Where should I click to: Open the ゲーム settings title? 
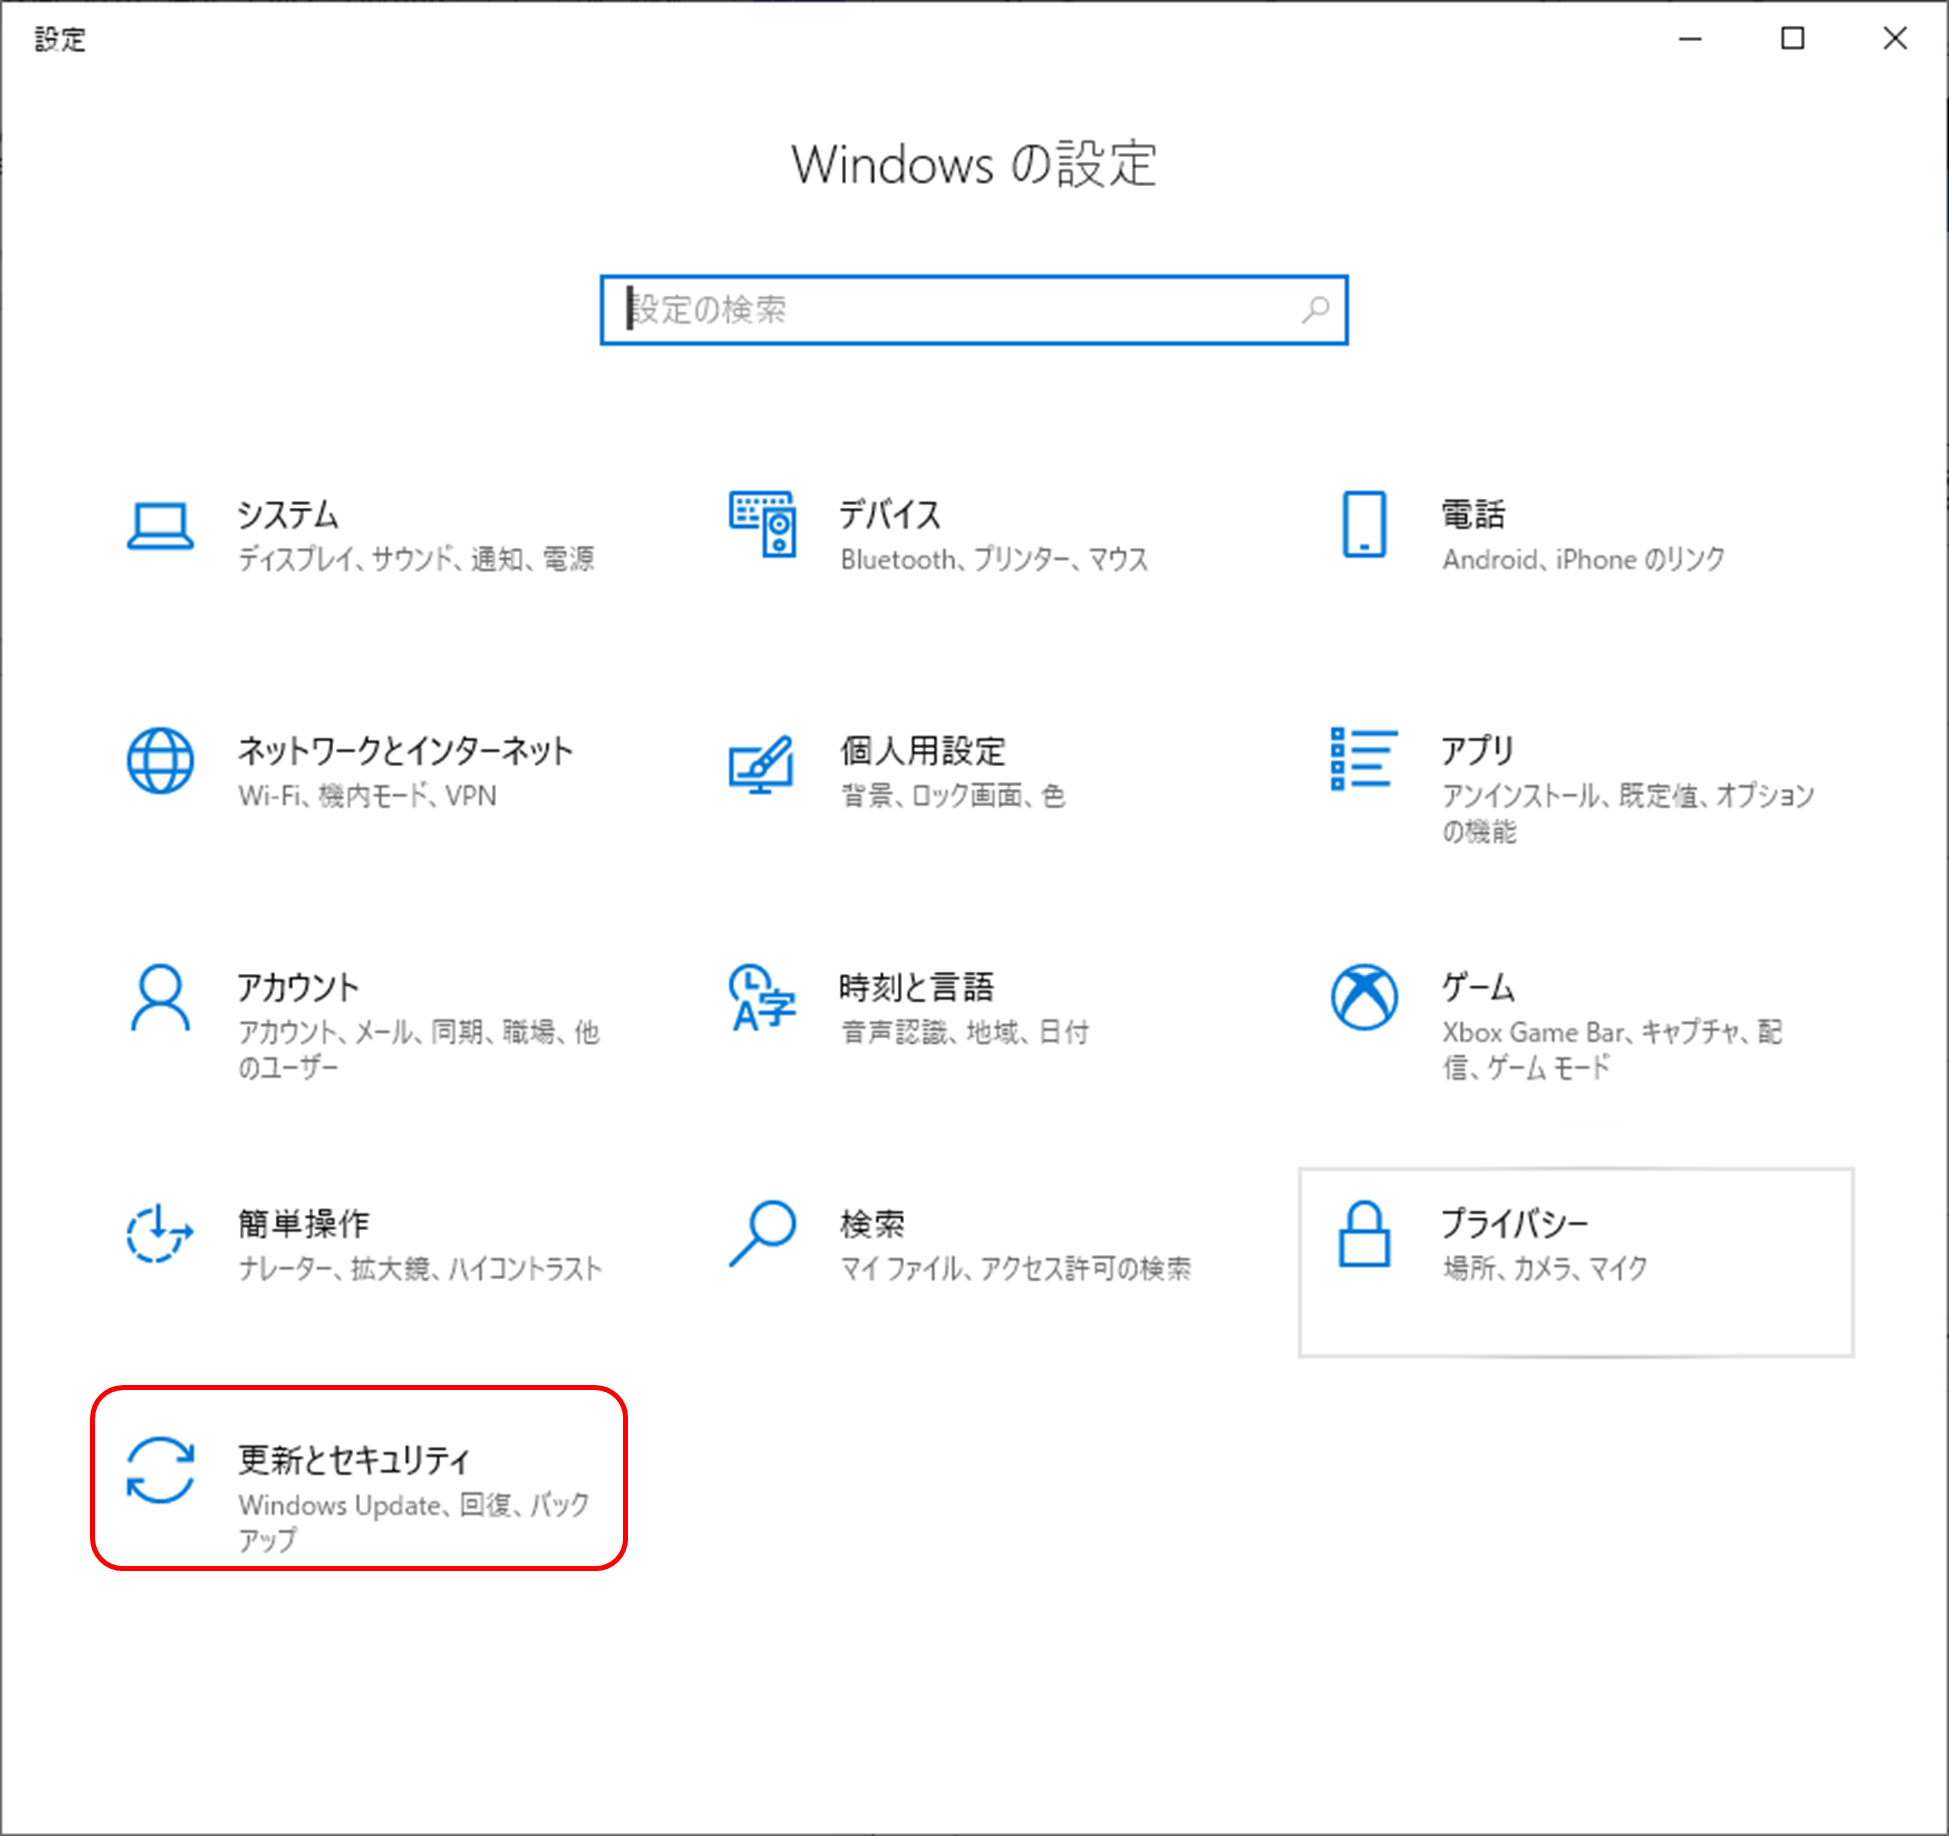1478,988
